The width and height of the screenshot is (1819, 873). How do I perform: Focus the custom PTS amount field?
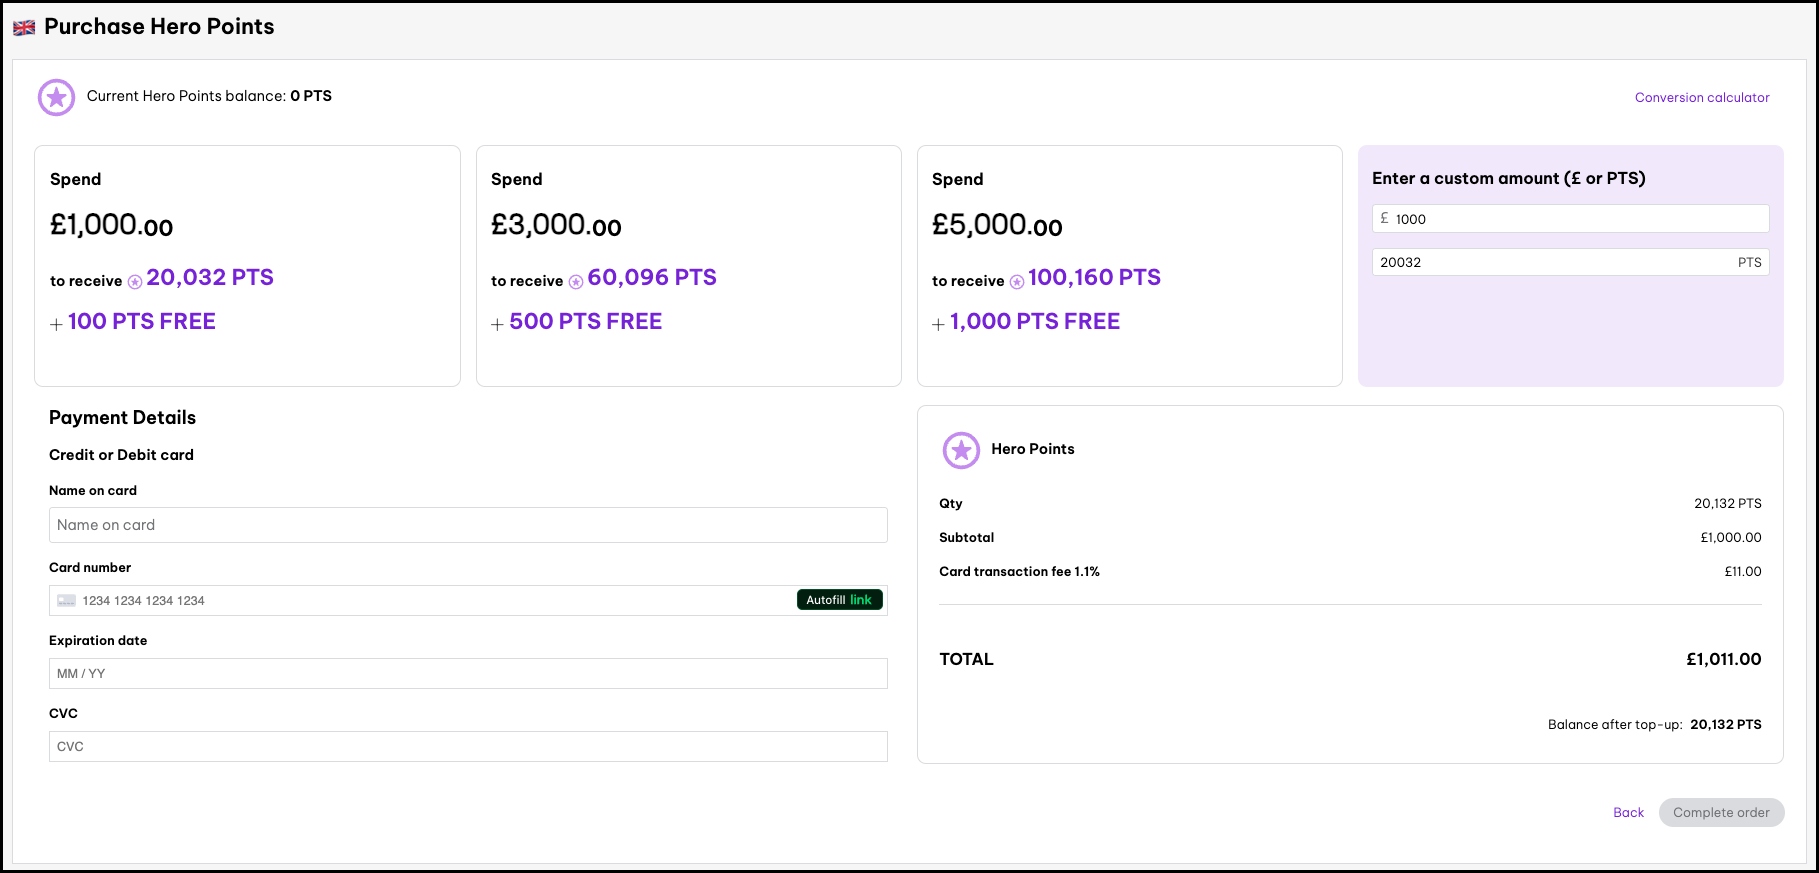pyautogui.click(x=1550, y=263)
